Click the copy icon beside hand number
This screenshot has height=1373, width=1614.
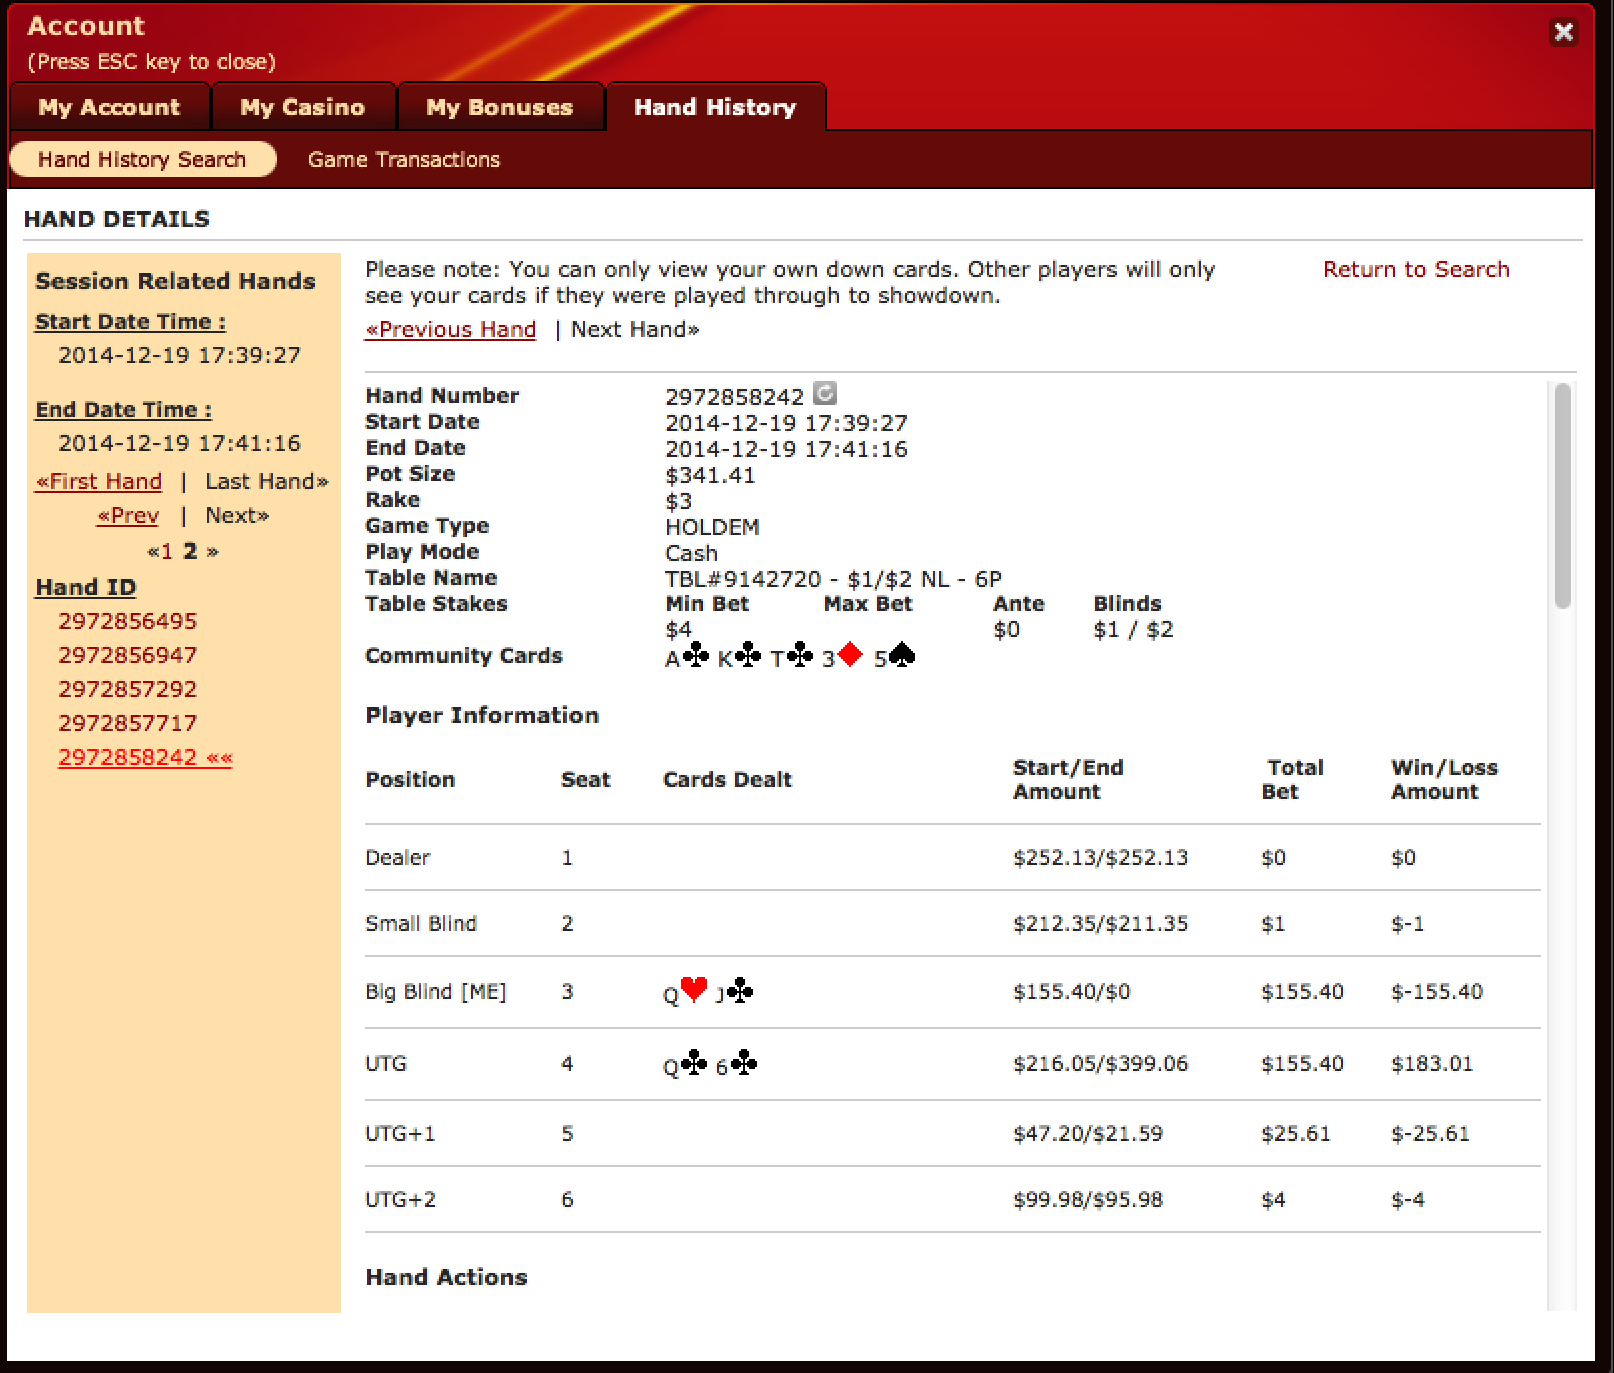[825, 393]
